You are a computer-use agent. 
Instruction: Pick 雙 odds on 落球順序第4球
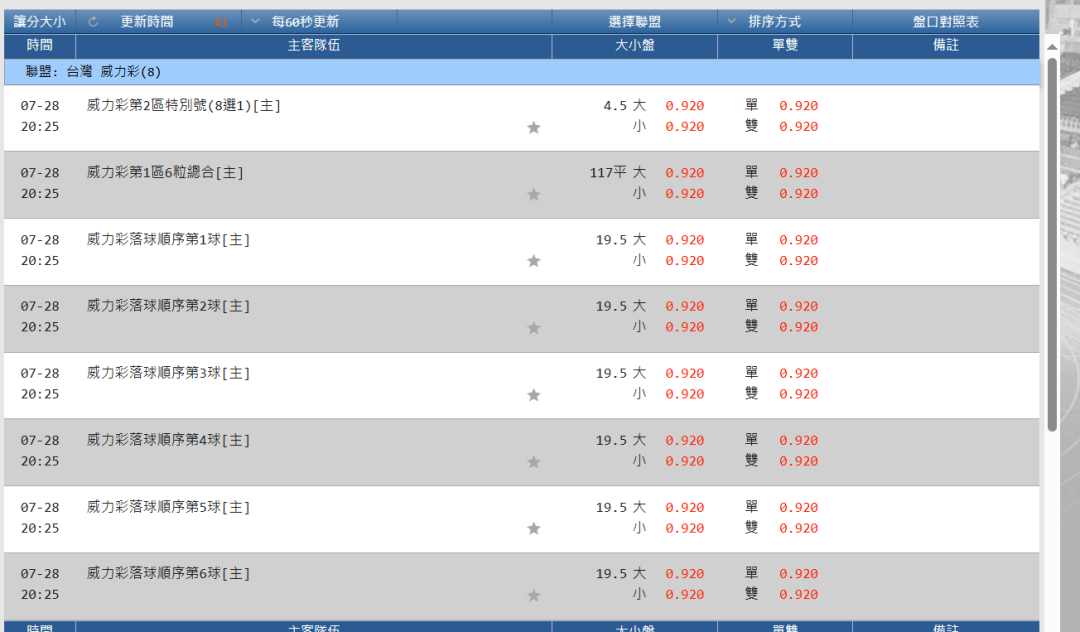(x=799, y=461)
